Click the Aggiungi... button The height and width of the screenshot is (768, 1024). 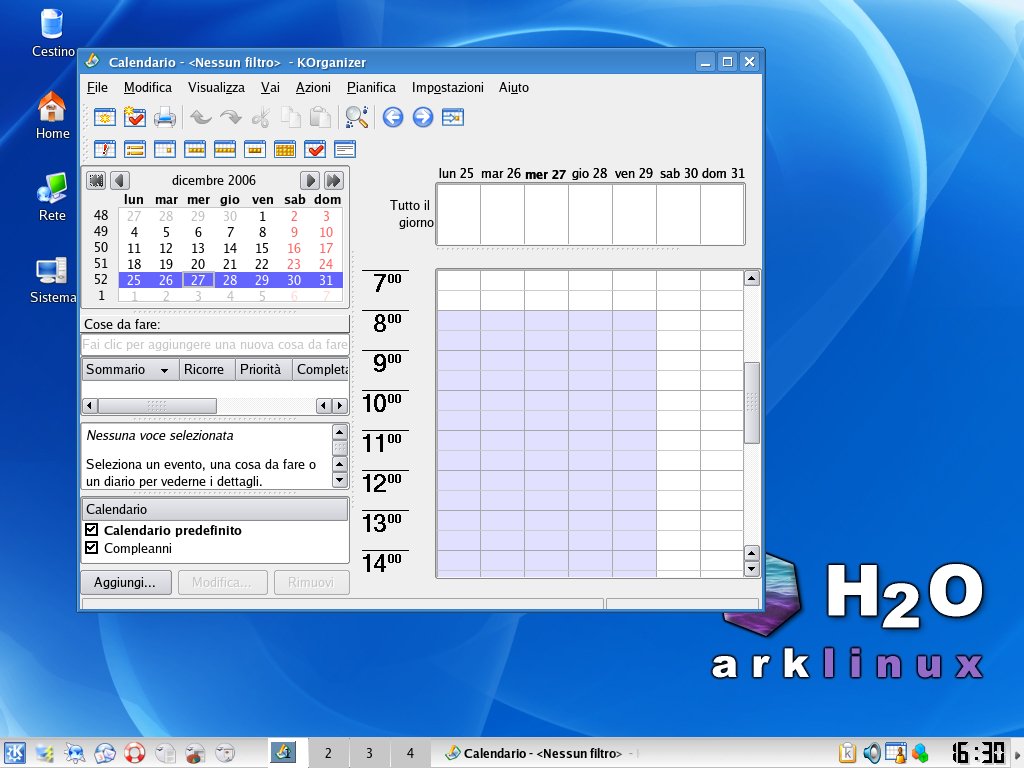click(126, 583)
